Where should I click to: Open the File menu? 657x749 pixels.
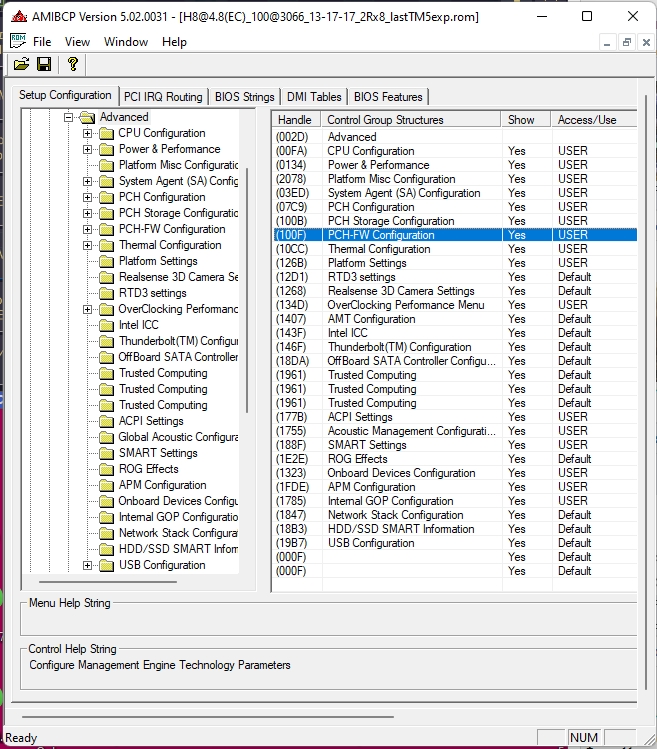(42, 42)
